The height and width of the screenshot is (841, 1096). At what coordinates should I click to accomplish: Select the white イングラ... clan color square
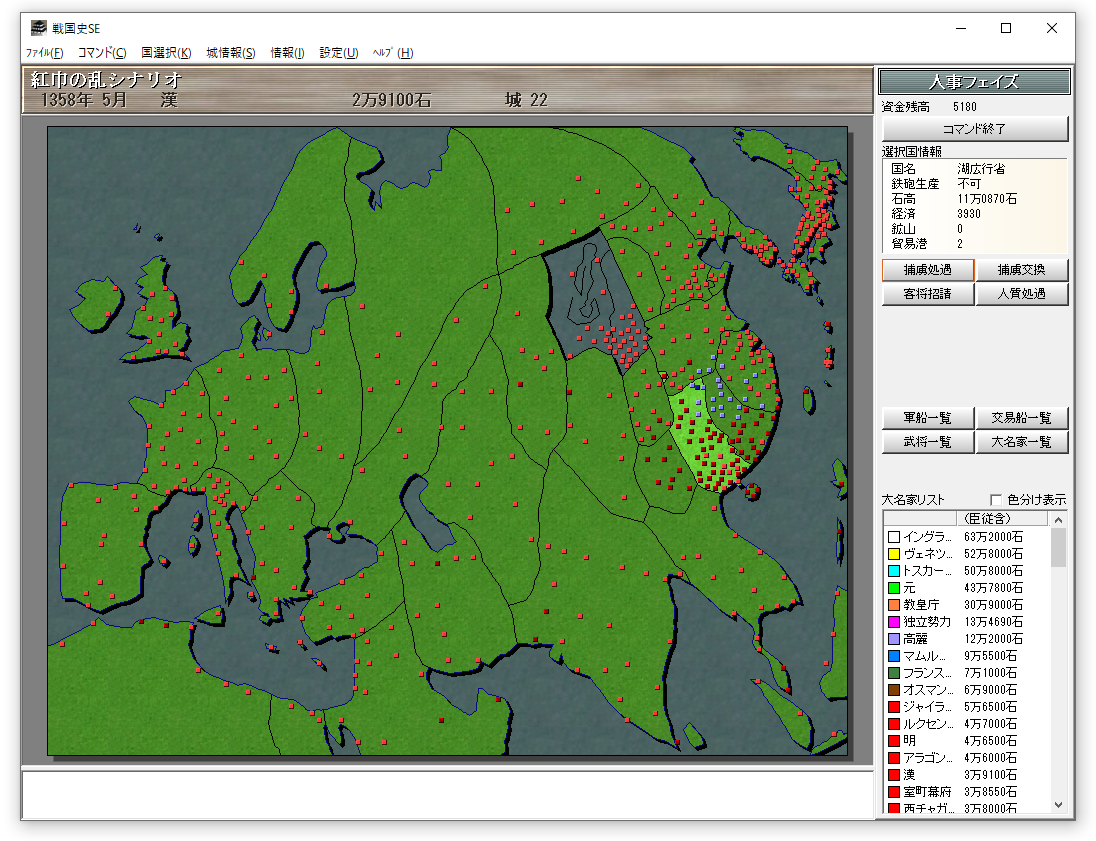click(x=894, y=537)
